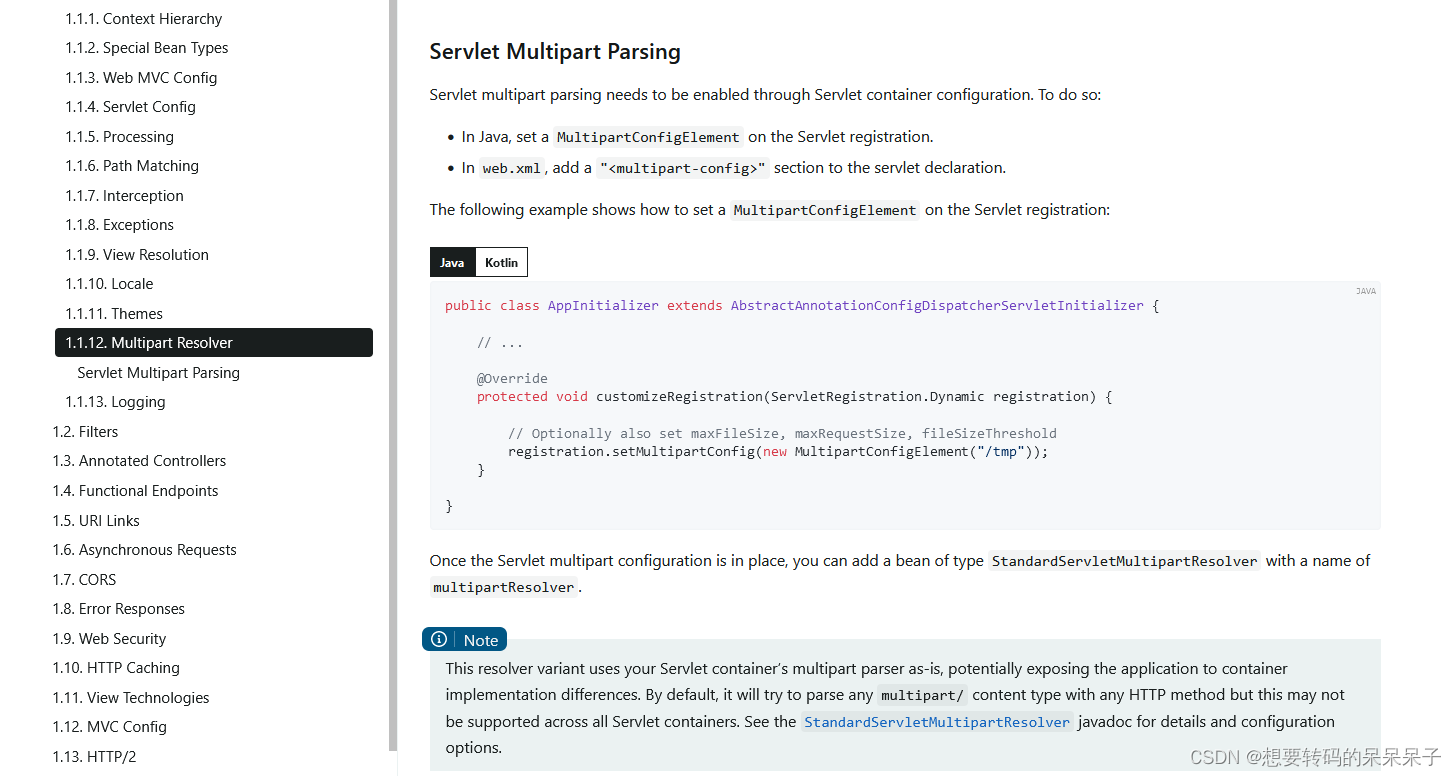This screenshot has width=1456, height=776.
Task: Open the StandardServletMultipartResolver javadoc link
Action: [x=936, y=721]
